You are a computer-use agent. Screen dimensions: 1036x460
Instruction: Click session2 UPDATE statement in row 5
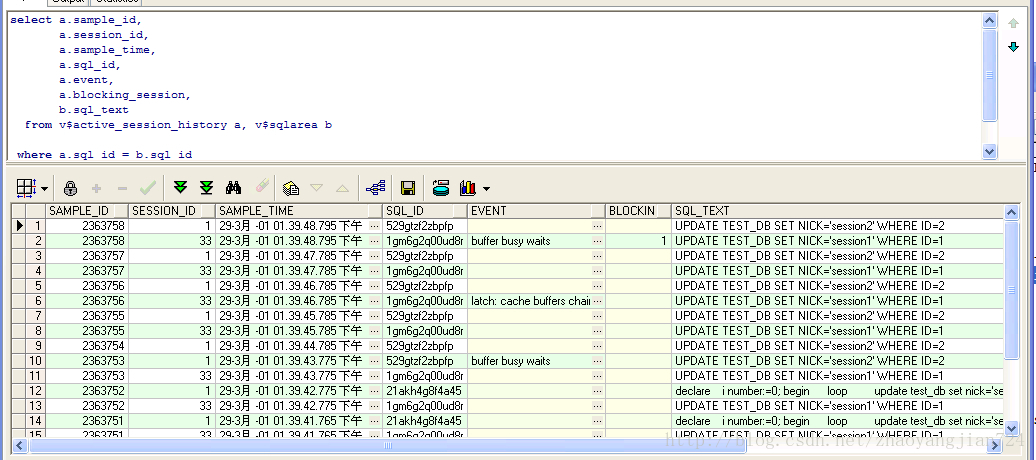coord(810,286)
